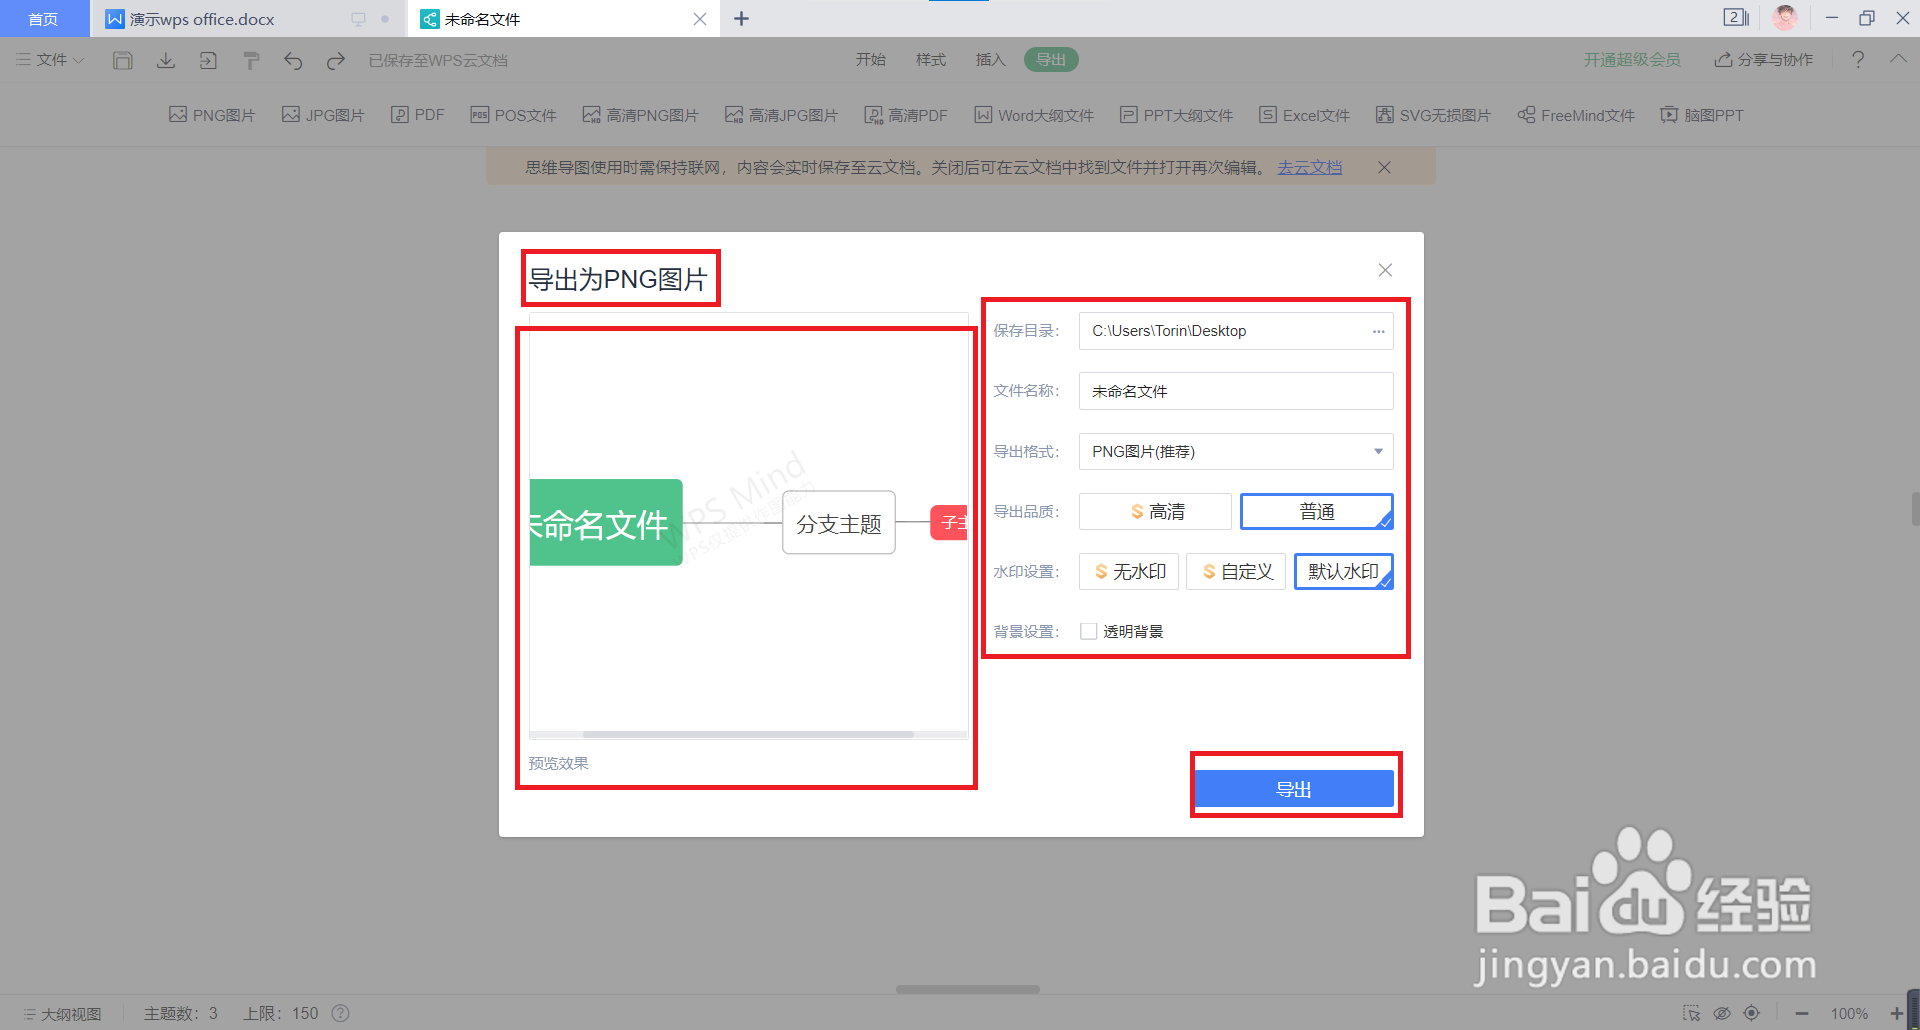The width and height of the screenshot is (1920, 1030).
Task: Click the canvas horizontal scrollbar at bottom
Action: coord(968,989)
